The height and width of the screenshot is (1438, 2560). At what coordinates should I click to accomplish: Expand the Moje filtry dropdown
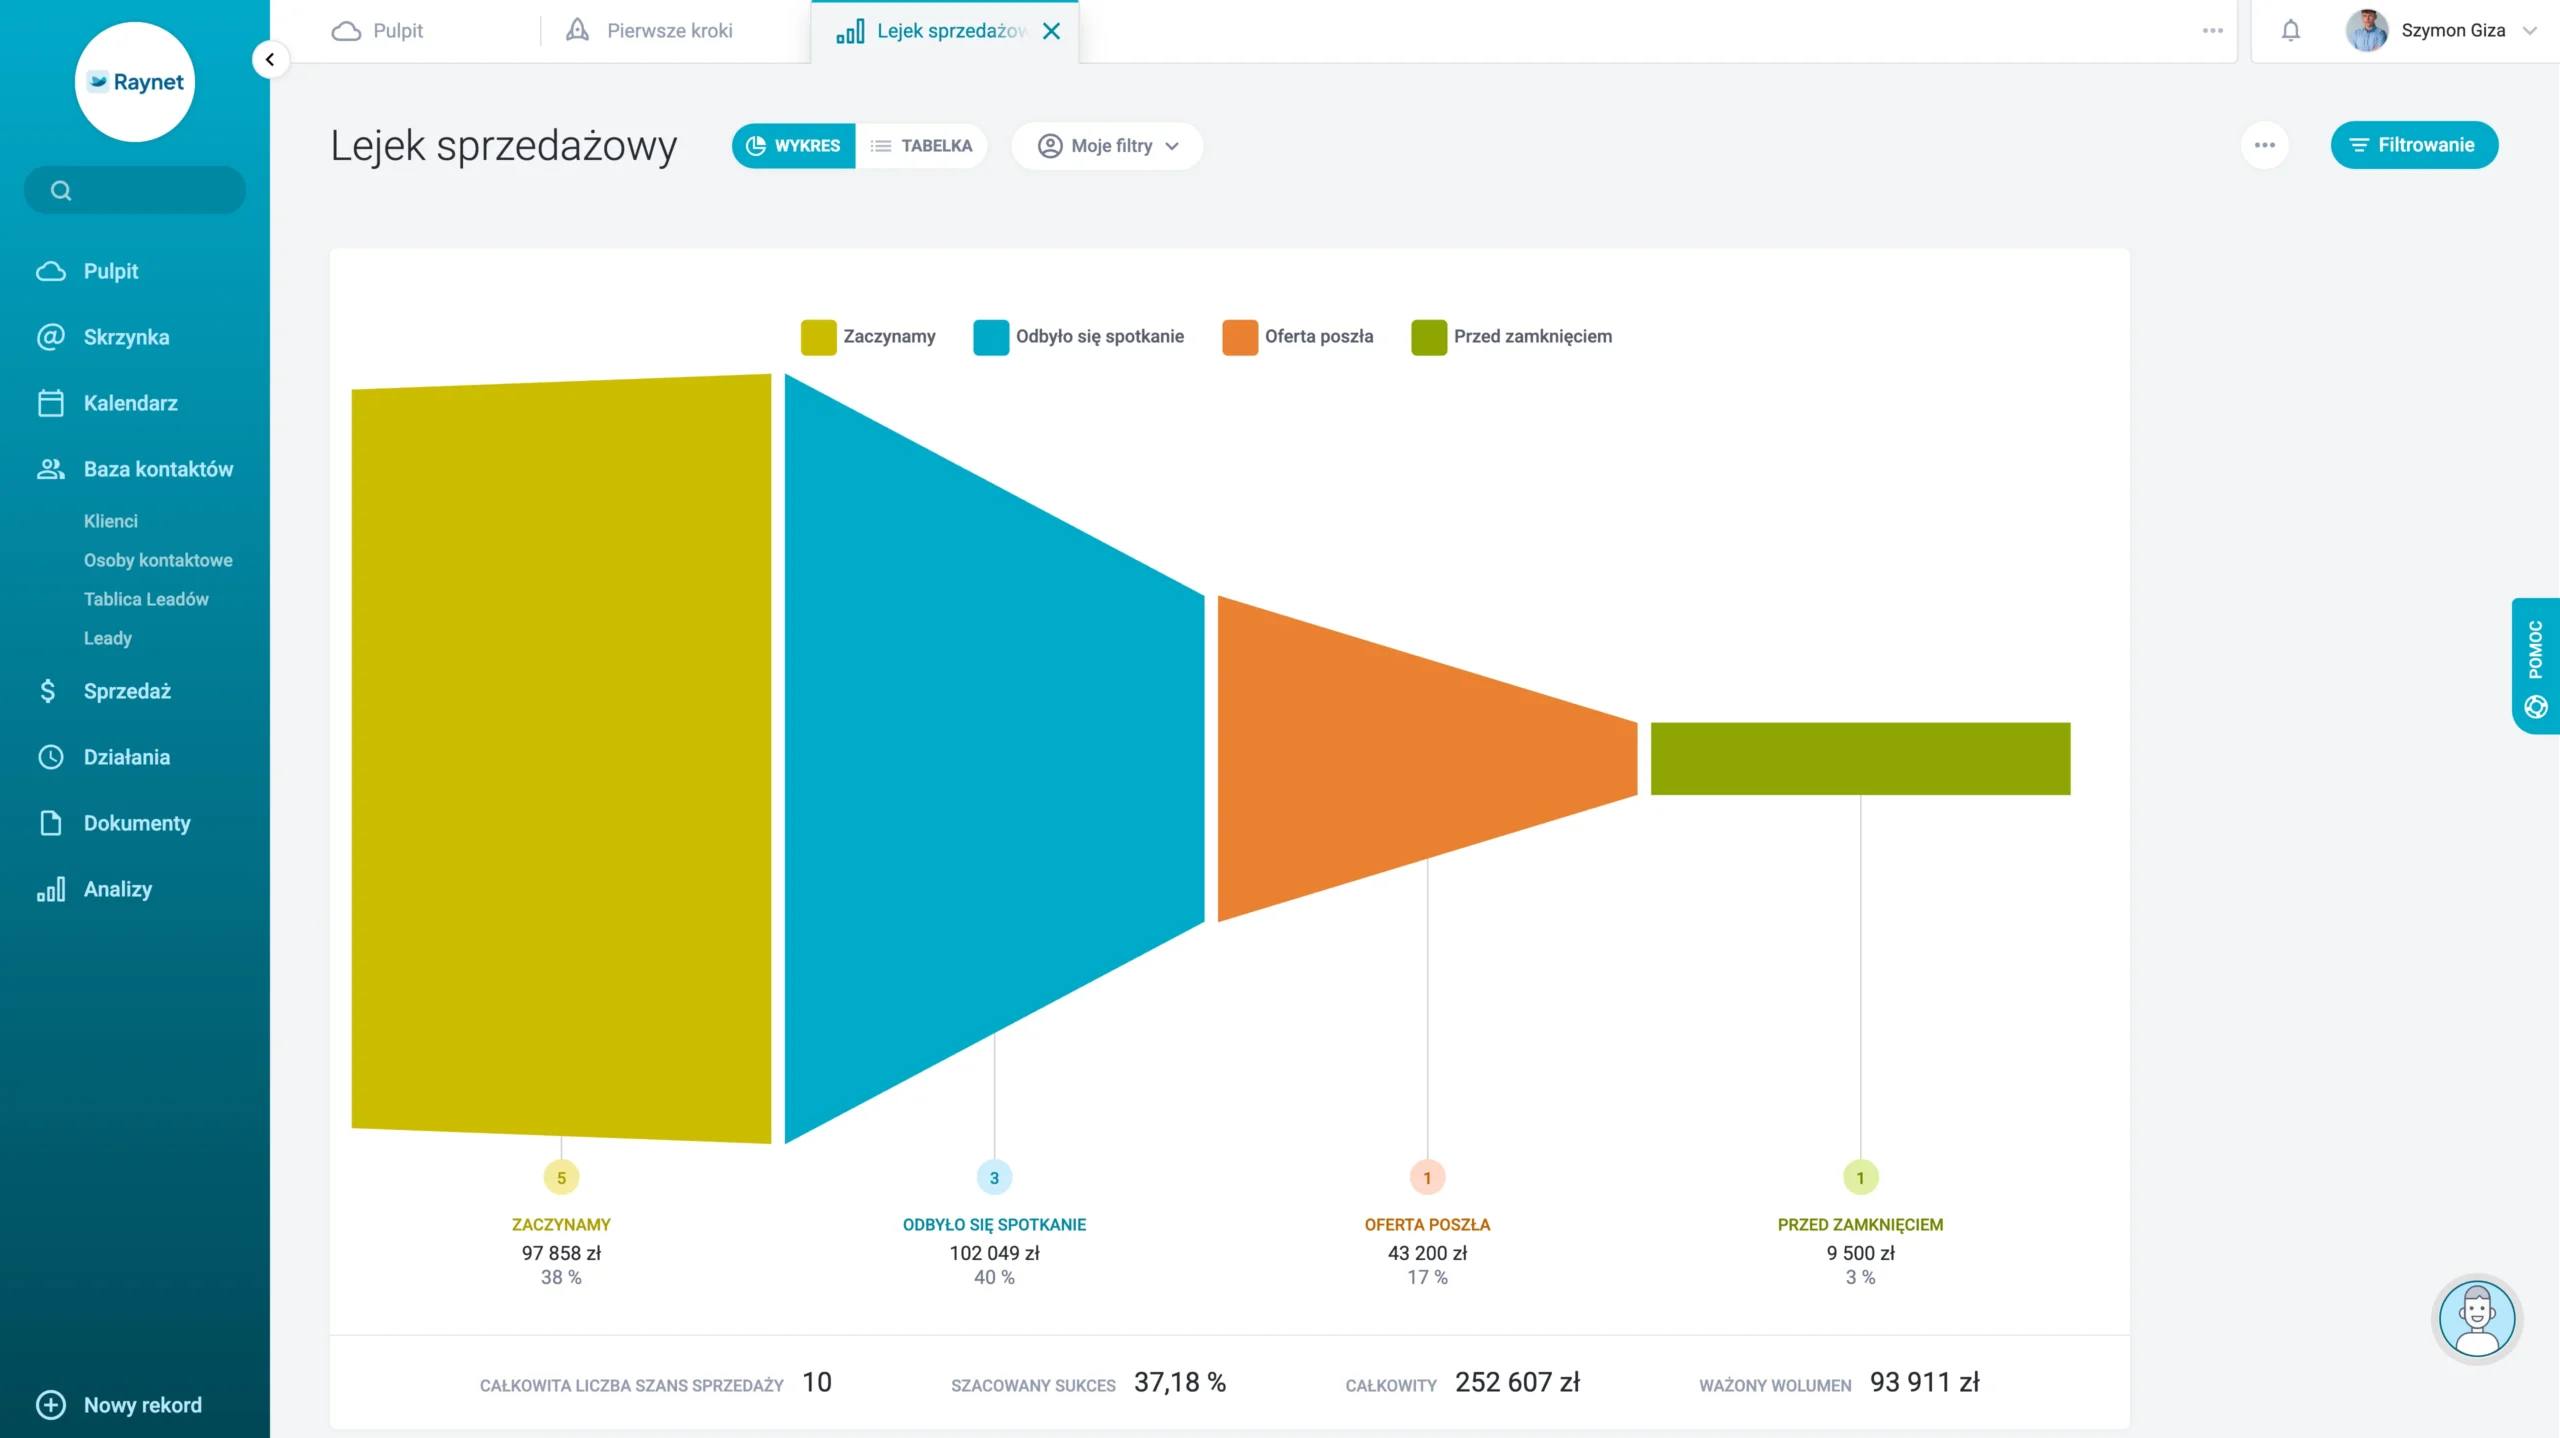point(1107,146)
